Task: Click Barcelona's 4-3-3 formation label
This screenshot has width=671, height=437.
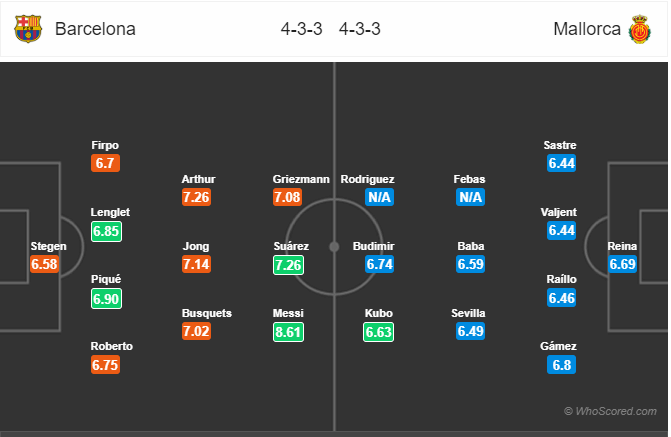Action: tap(301, 29)
